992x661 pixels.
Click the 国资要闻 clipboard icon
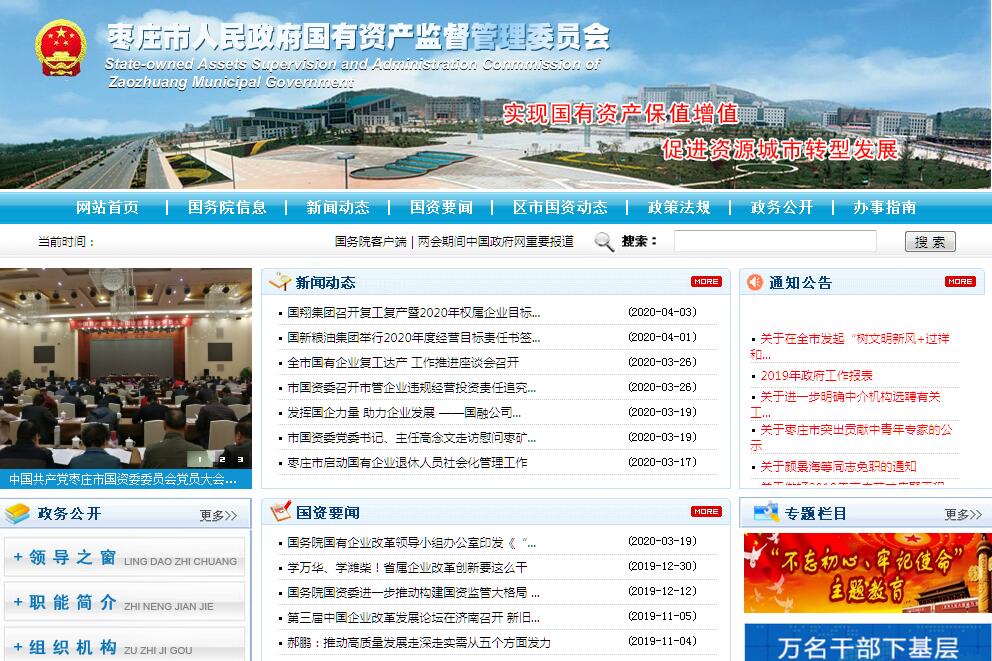[279, 512]
